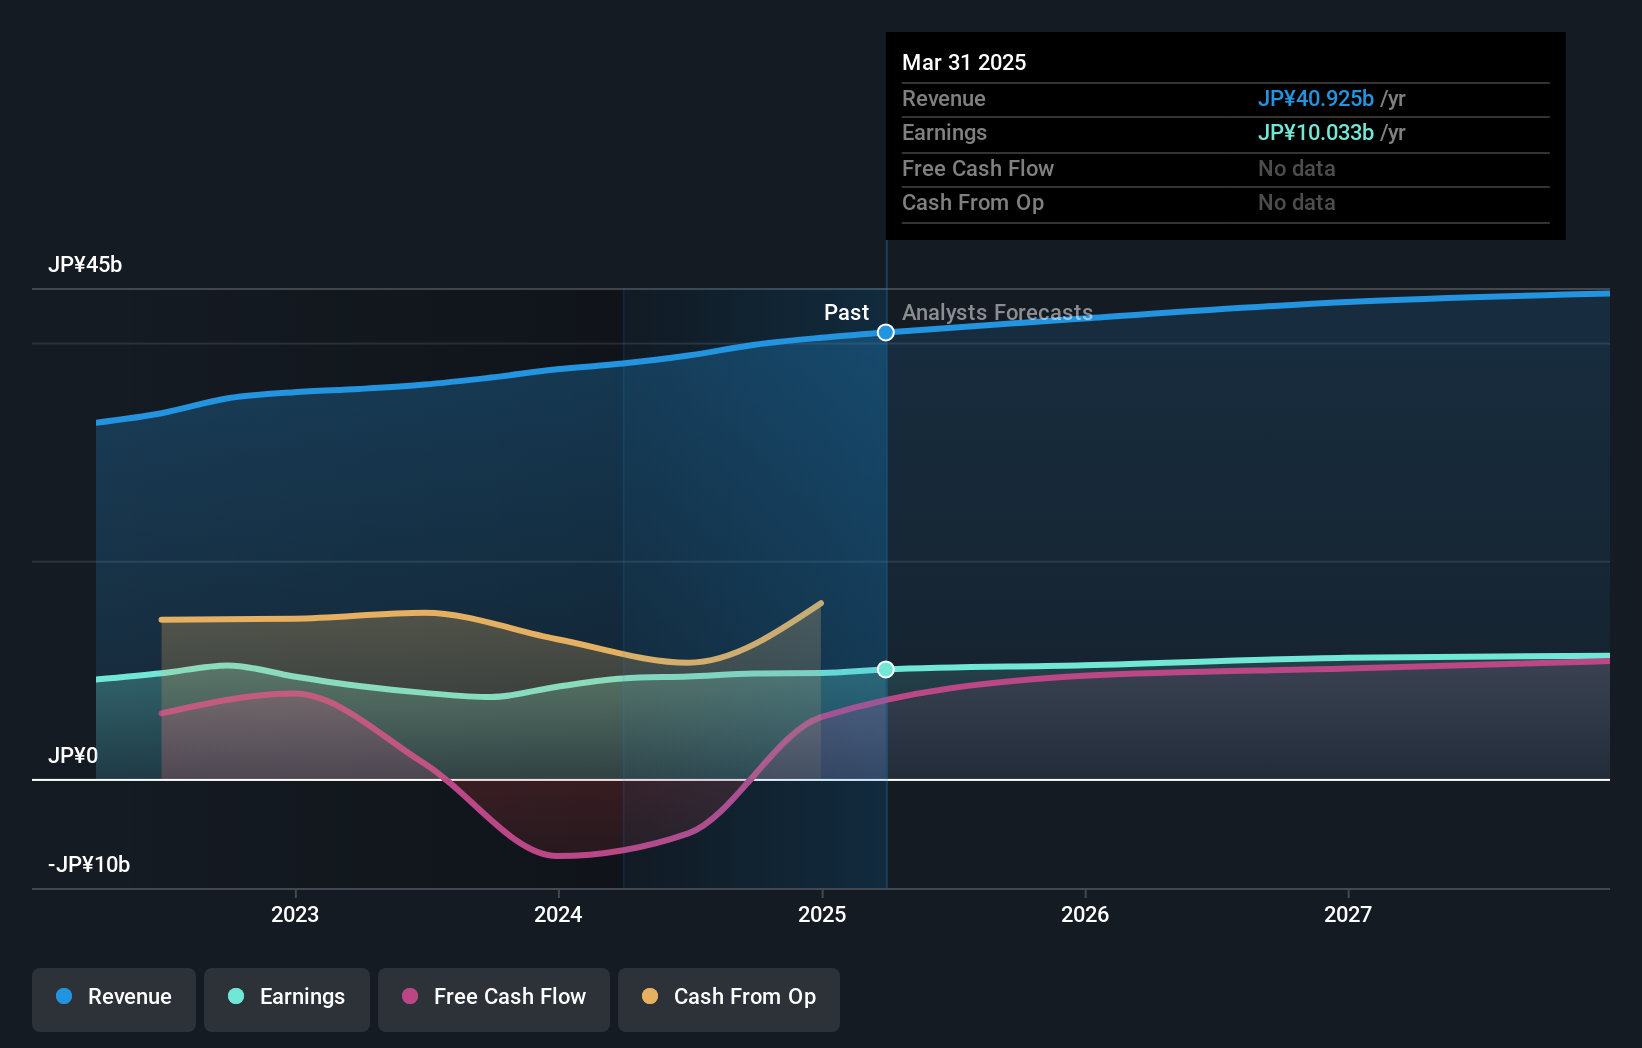Select the earnings data point at Mar 2025
Viewport: 1642px width, 1048px height.
pos(886,669)
